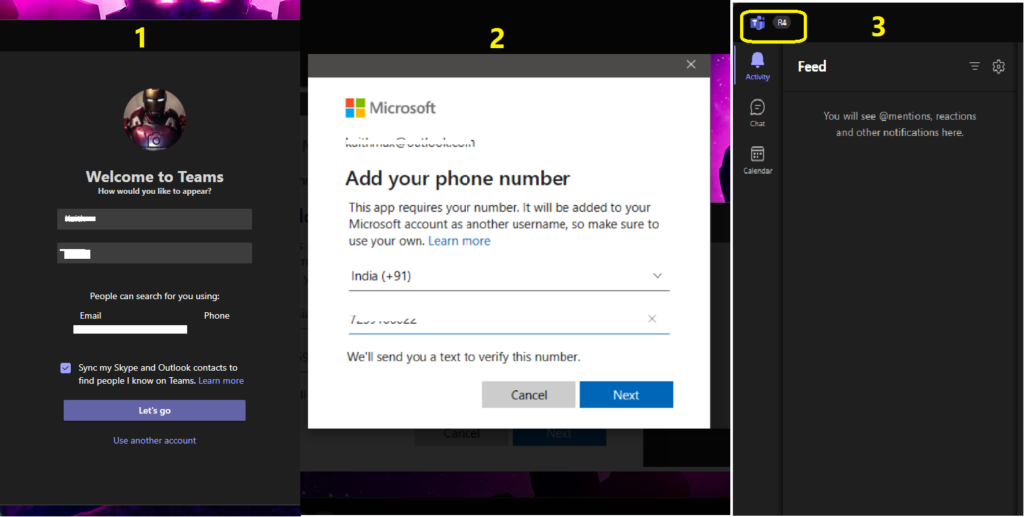The height and width of the screenshot is (517, 1024).
Task: Click the R4 badge next to Teams logo
Action: coord(782,22)
